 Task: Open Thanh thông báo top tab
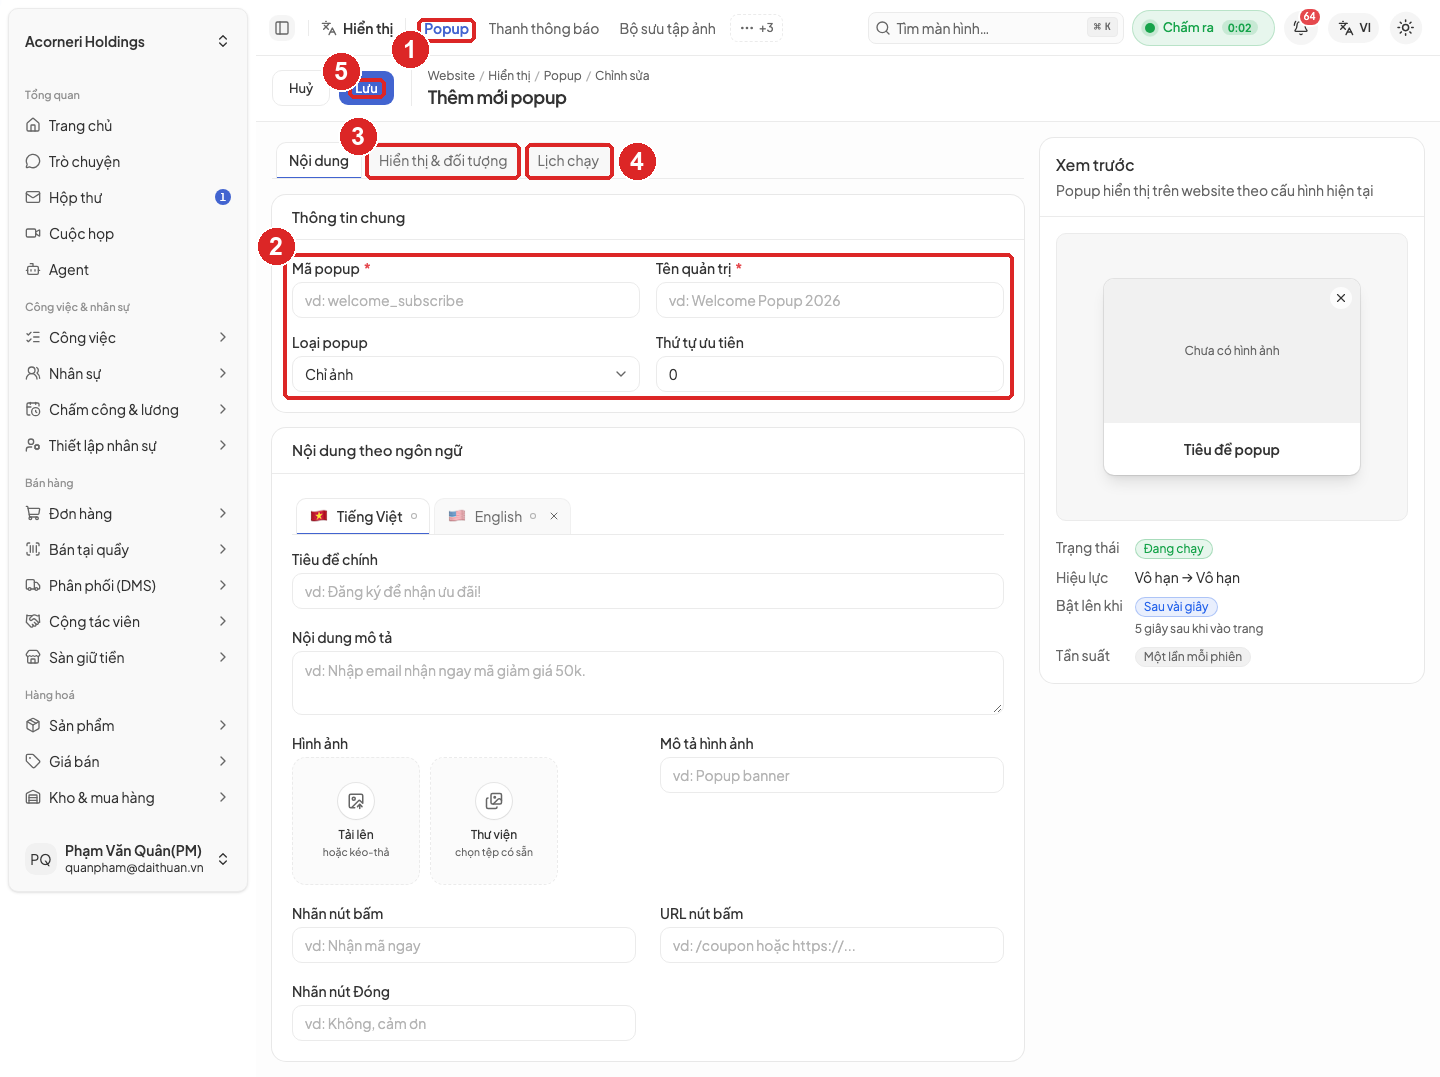[x=544, y=29]
